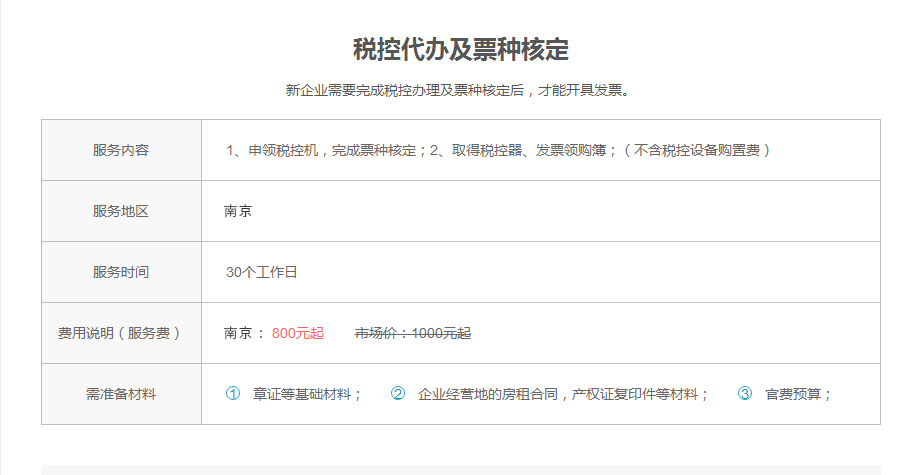Click the 企业经营地的房租合同 material item
The height and width of the screenshot is (475, 920).
[x=563, y=394]
